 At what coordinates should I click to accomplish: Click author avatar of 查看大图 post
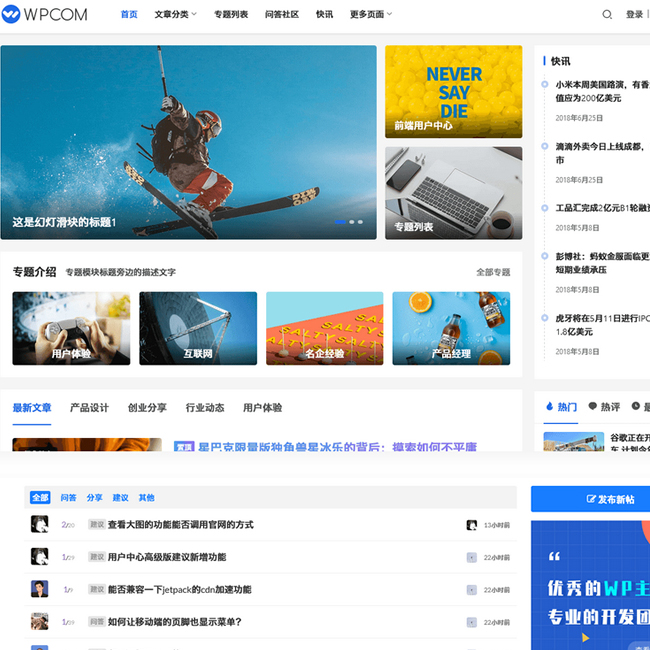coord(40,524)
